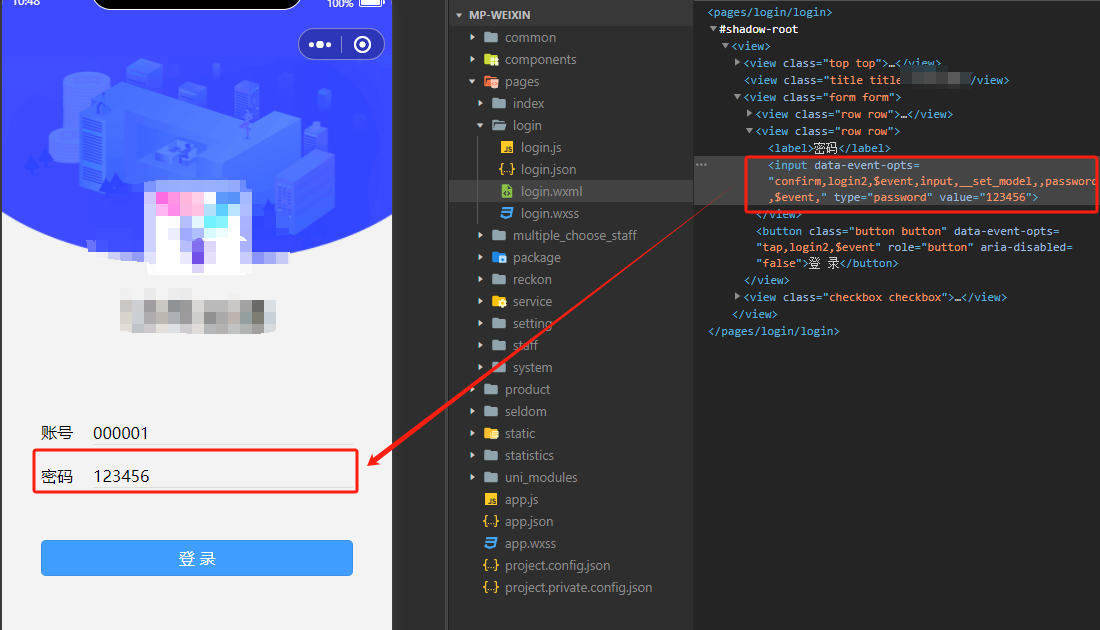This screenshot has width=1100, height=630.
Task: Click the 密码 password input field
Action: (223, 476)
